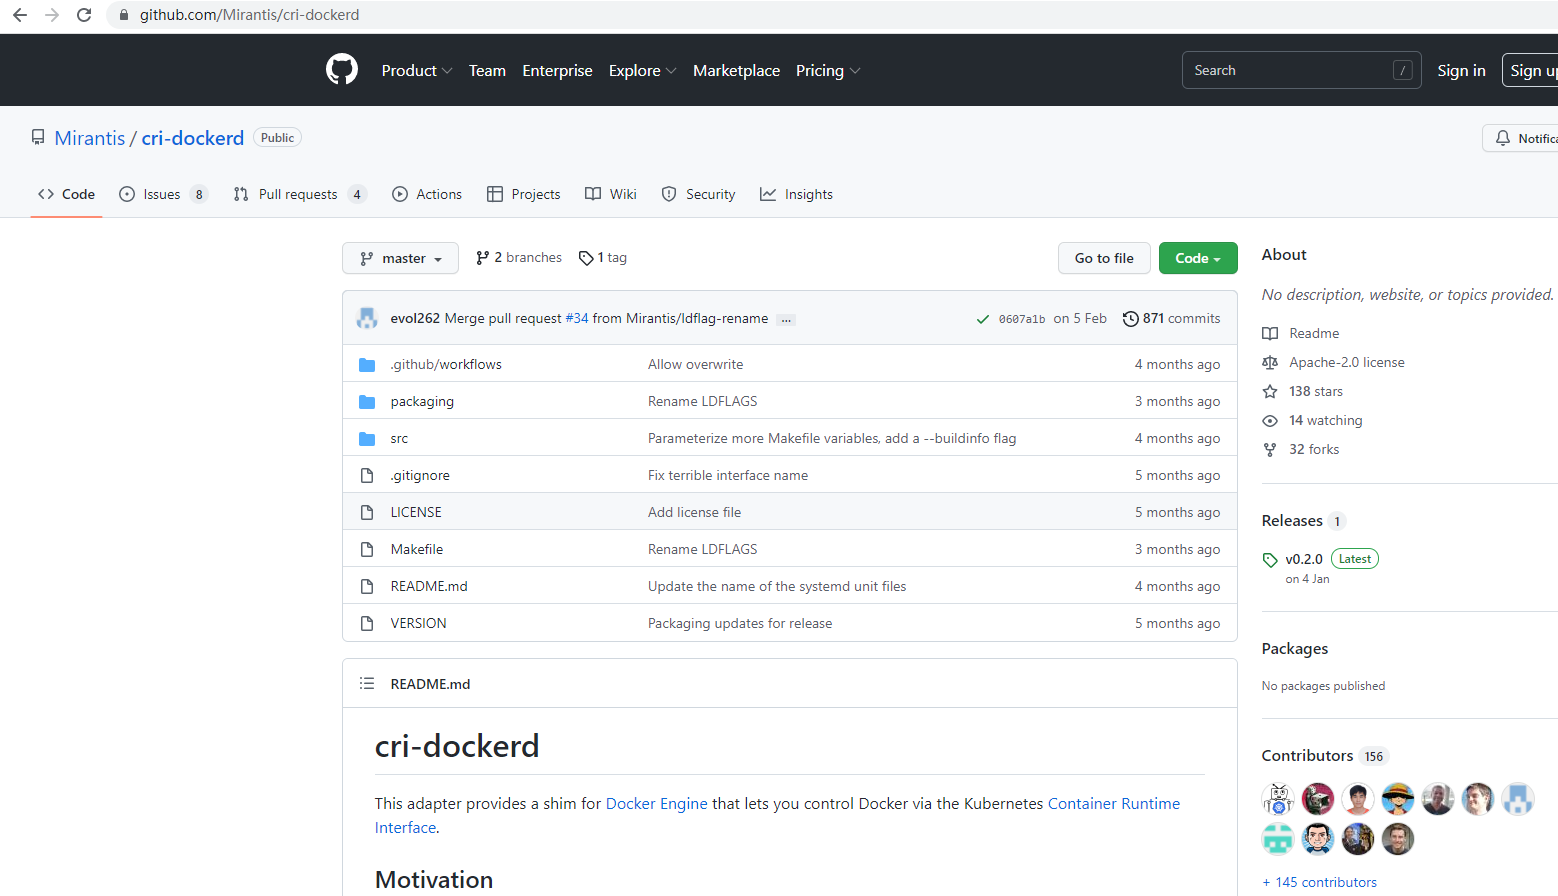Click the Sign in link
This screenshot has width=1558, height=896.
point(1461,71)
